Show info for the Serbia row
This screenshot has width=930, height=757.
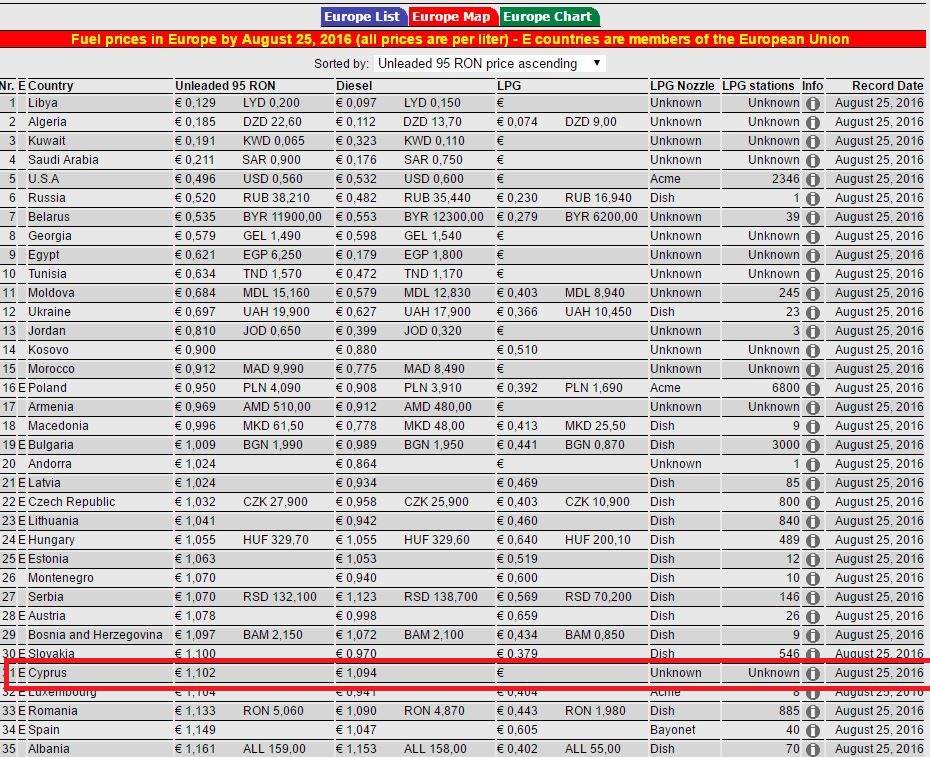click(813, 597)
